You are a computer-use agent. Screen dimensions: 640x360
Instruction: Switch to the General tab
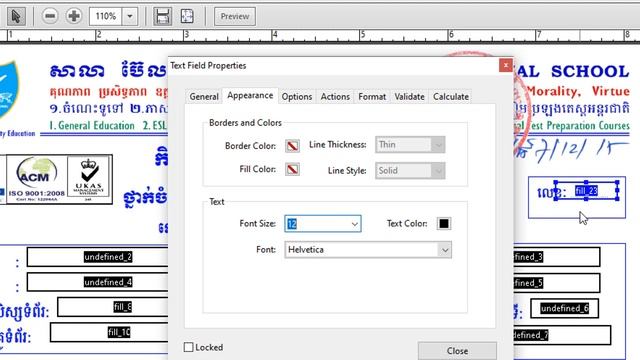[204, 97]
